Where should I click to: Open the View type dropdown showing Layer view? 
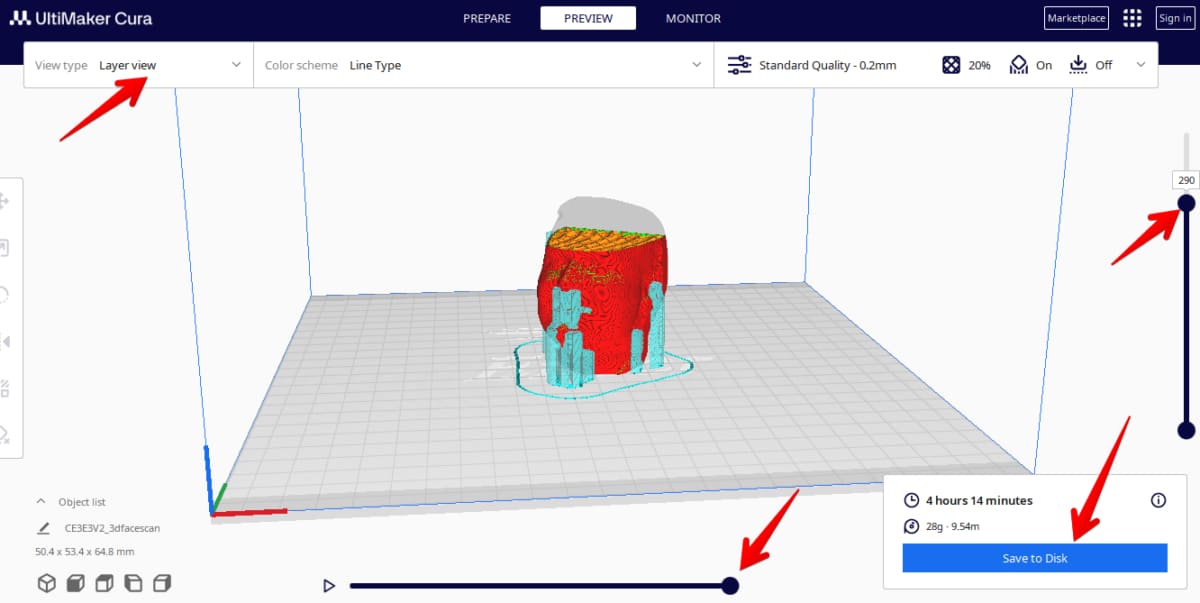138,65
